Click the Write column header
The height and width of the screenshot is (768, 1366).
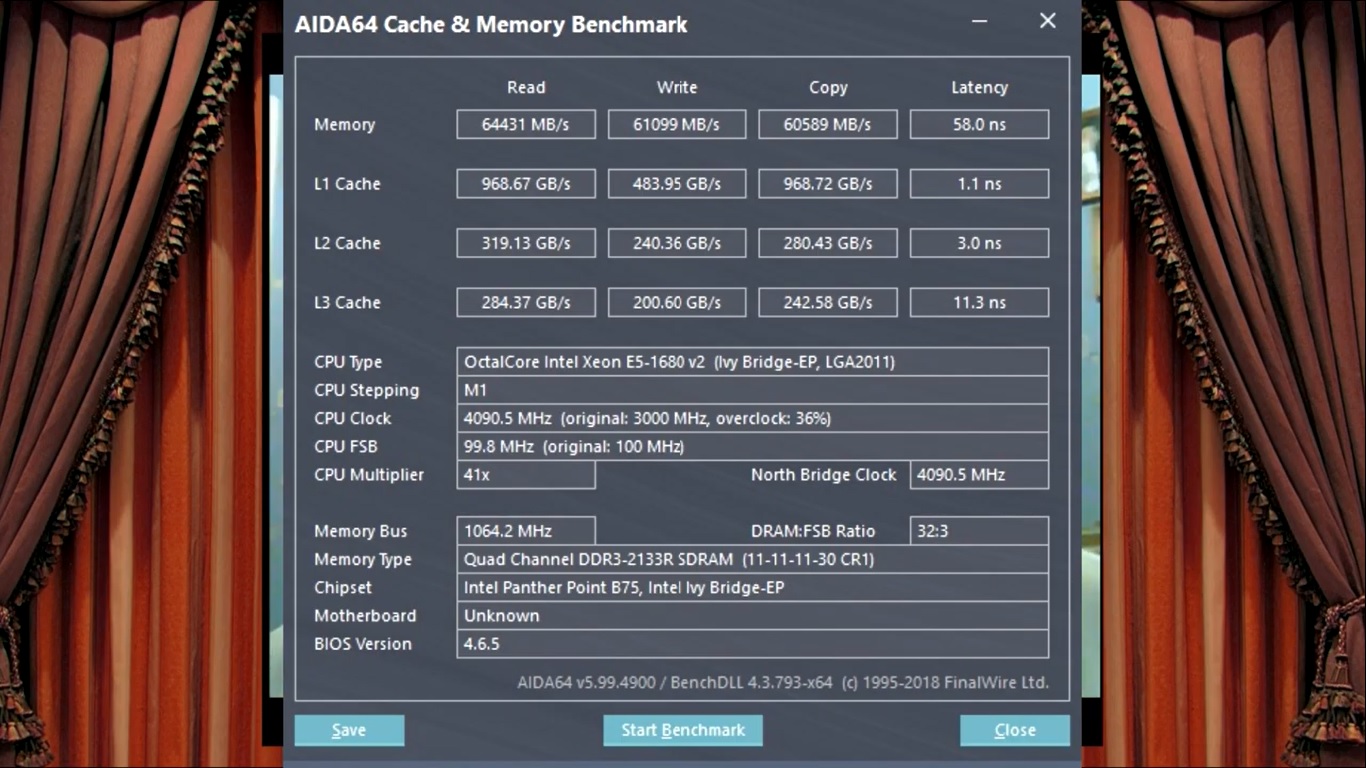click(677, 87)
